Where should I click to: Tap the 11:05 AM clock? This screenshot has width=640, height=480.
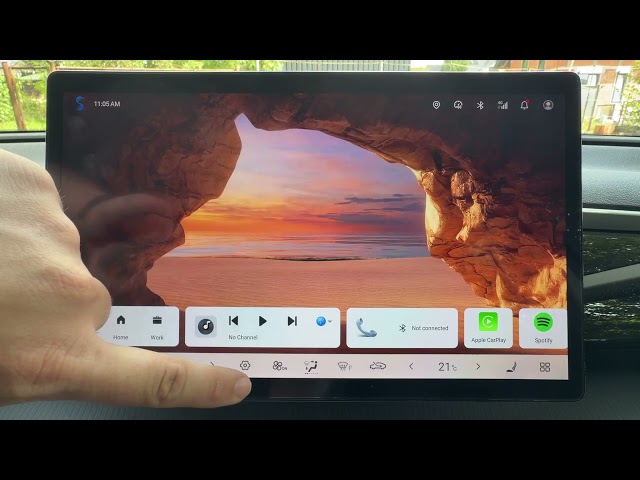(107, 104)
